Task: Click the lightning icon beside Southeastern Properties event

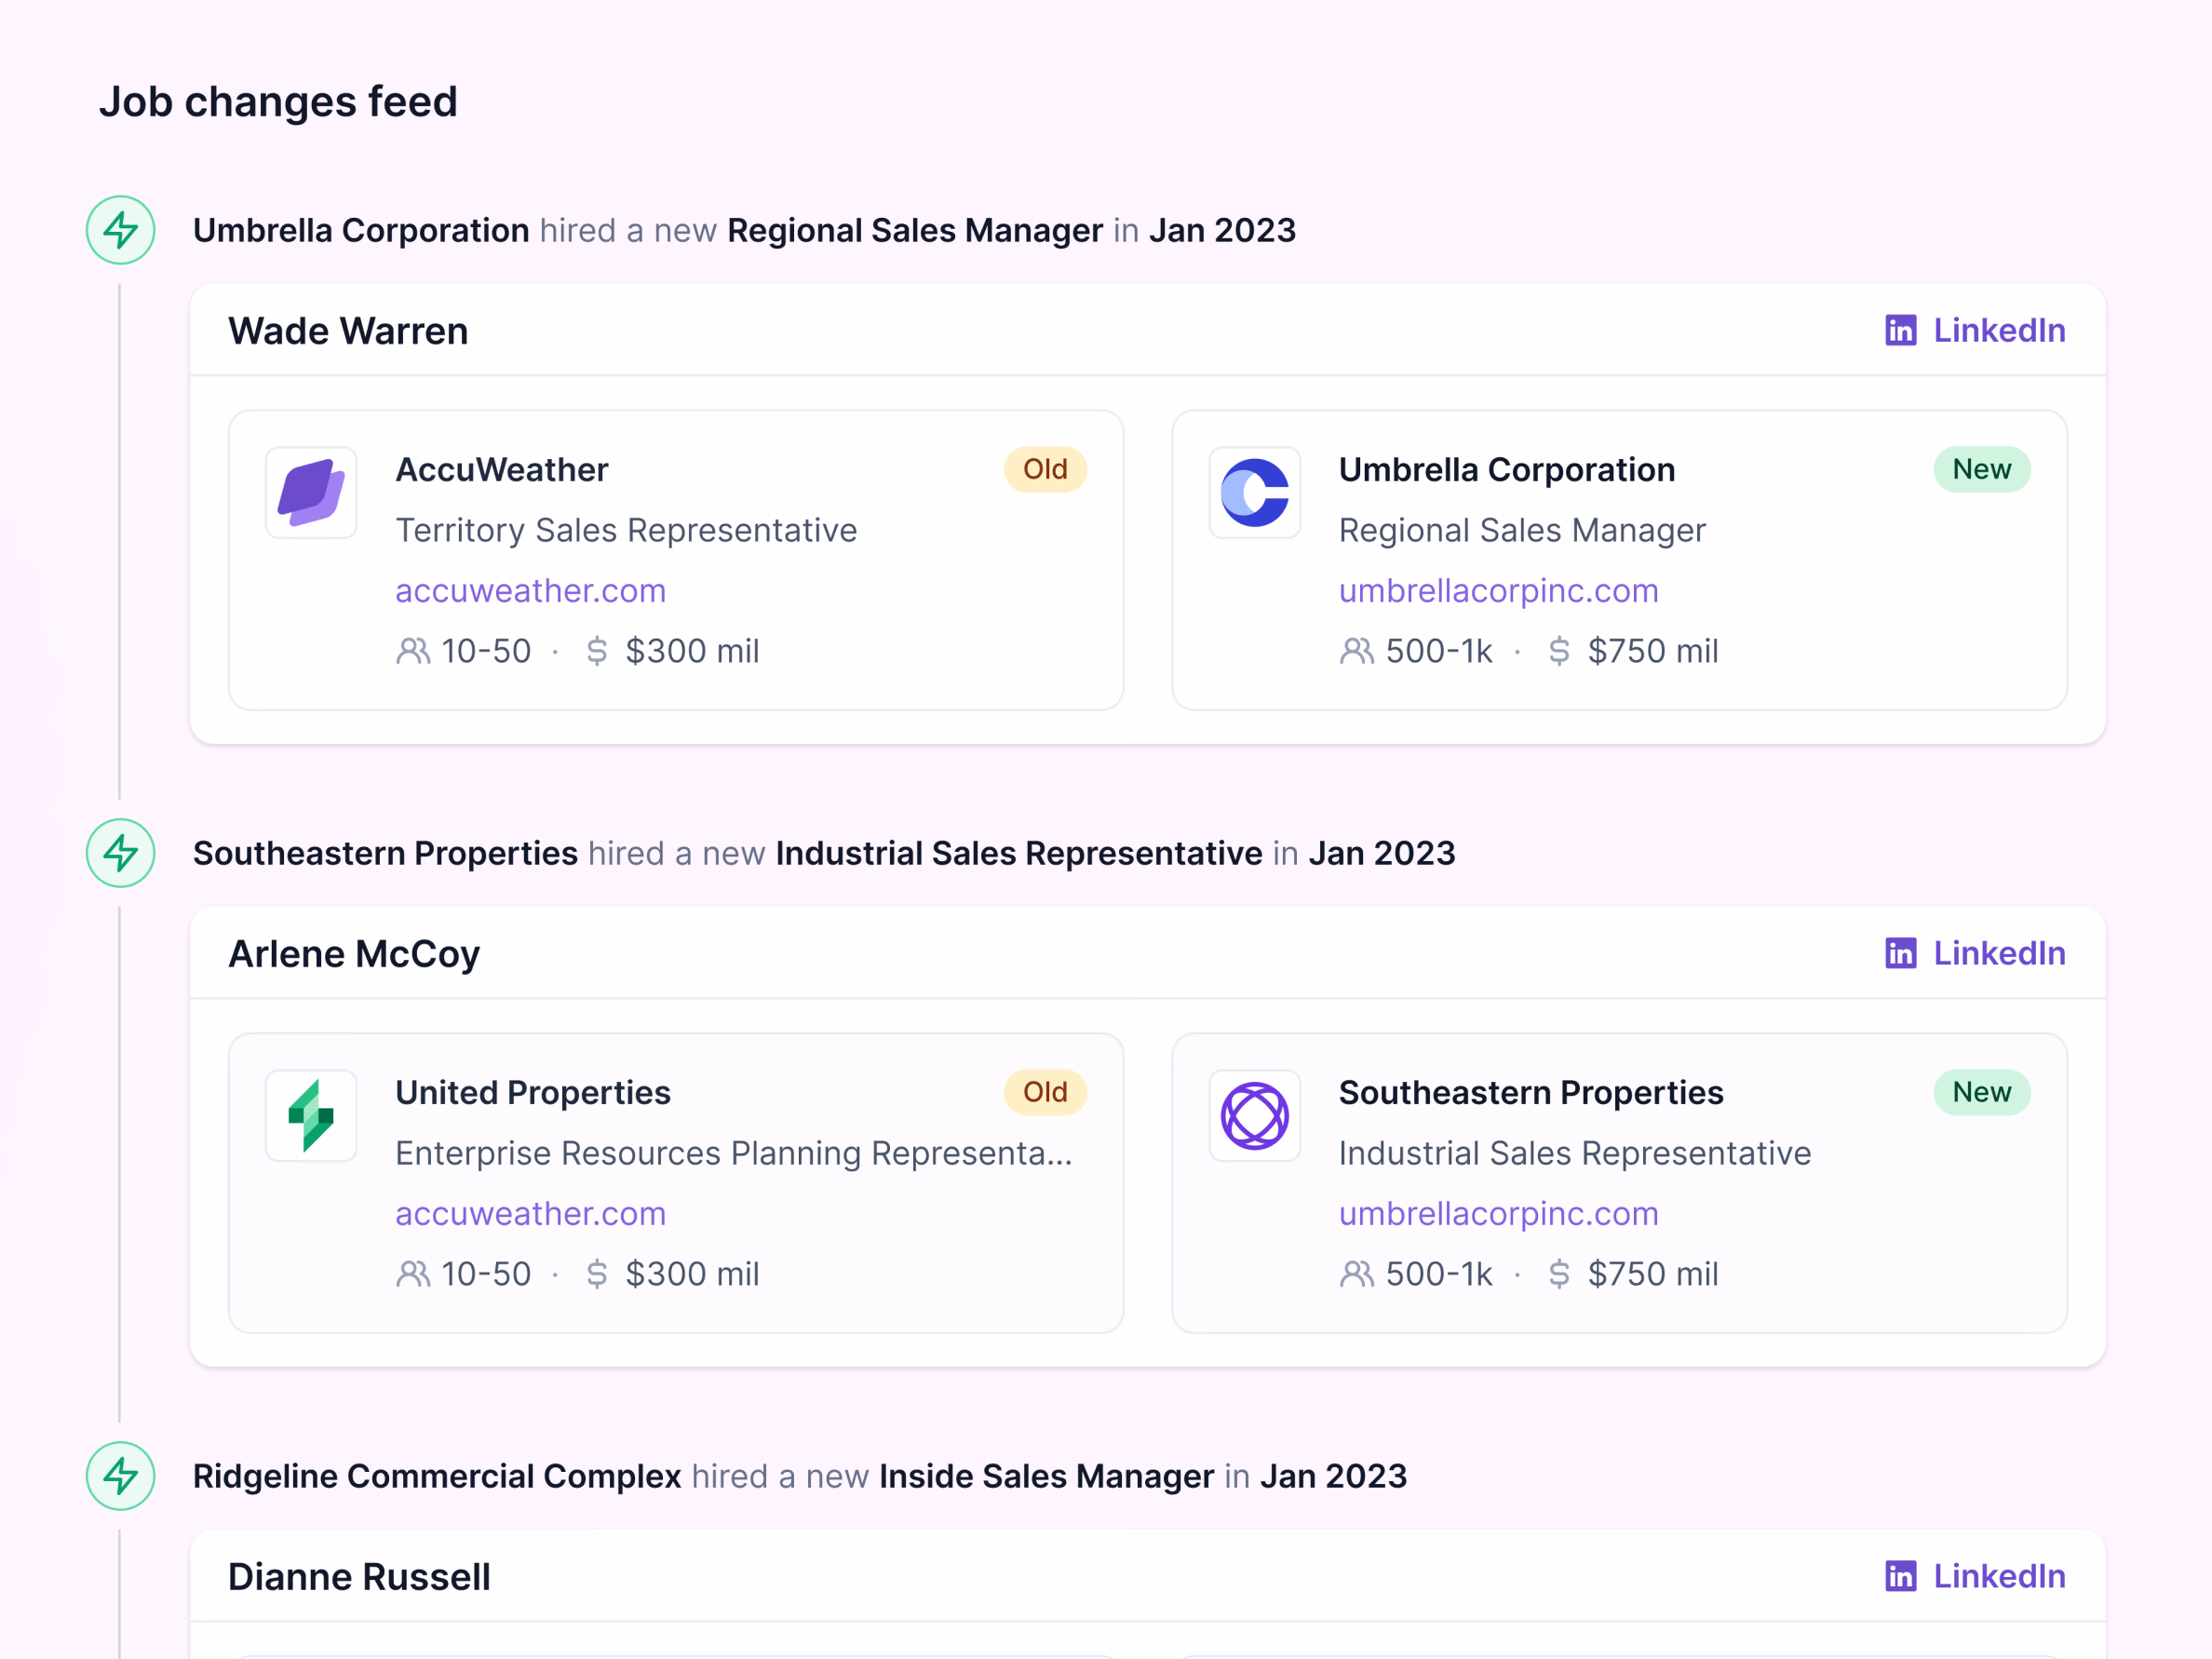Action: (120, 853)
